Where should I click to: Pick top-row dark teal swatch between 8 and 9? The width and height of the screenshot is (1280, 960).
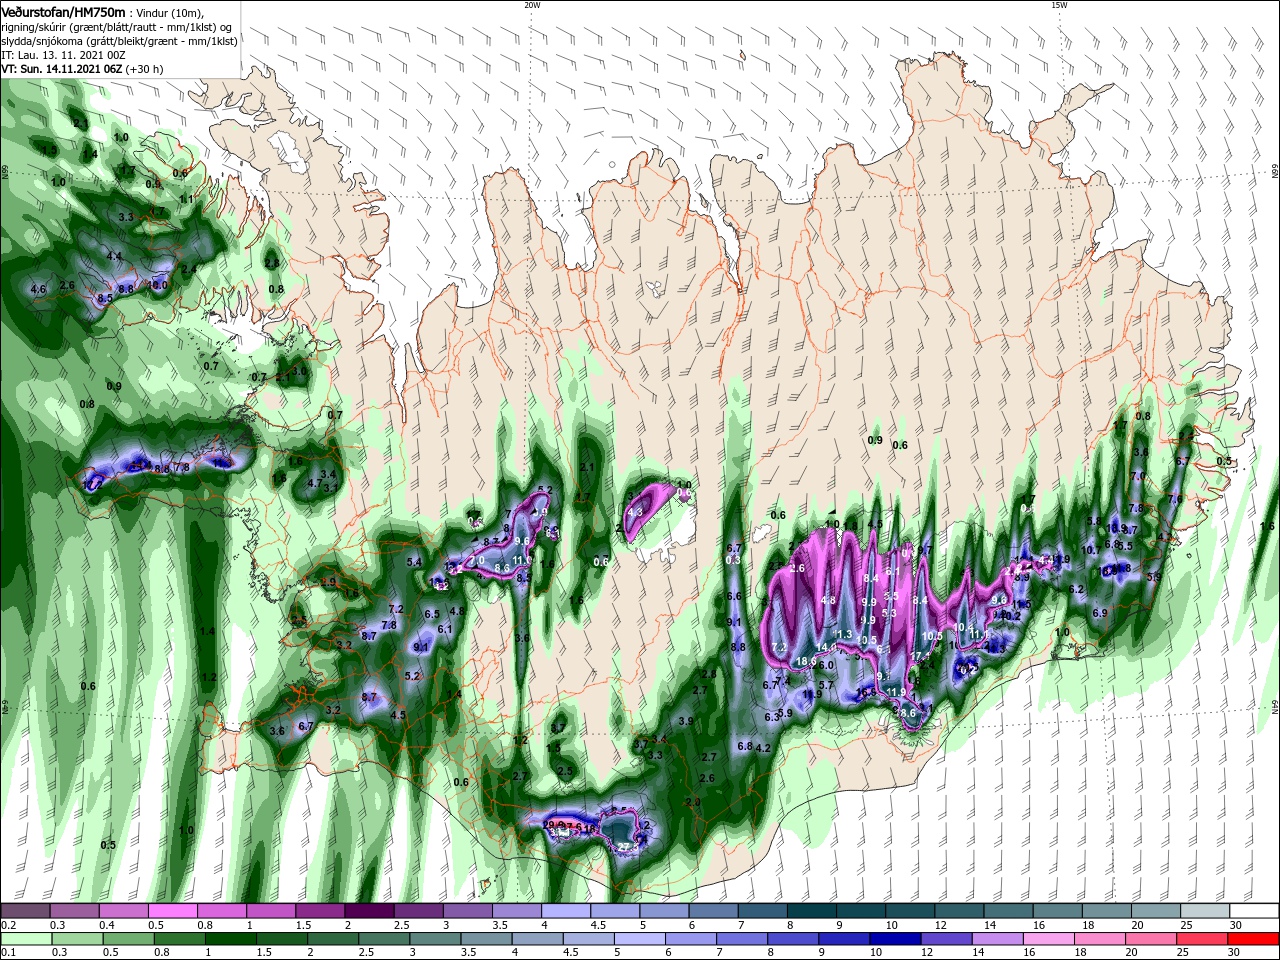(811, 911)
